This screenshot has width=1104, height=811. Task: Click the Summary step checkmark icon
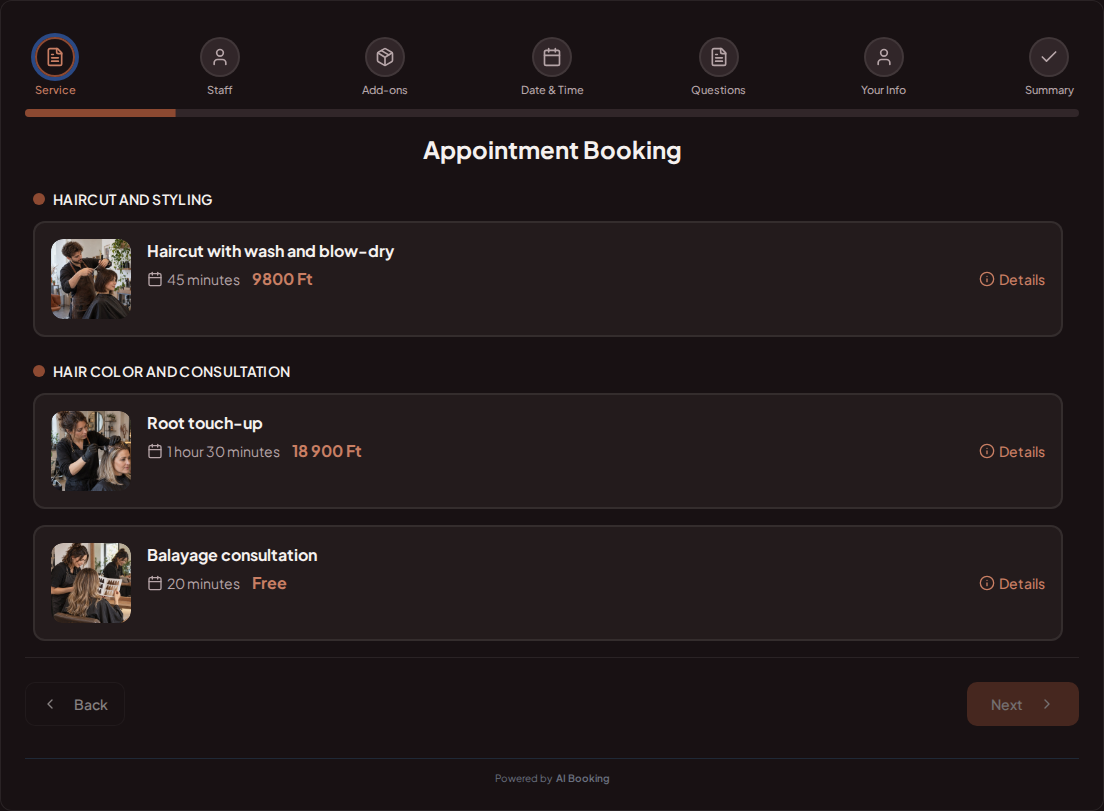click(1048, 57)
